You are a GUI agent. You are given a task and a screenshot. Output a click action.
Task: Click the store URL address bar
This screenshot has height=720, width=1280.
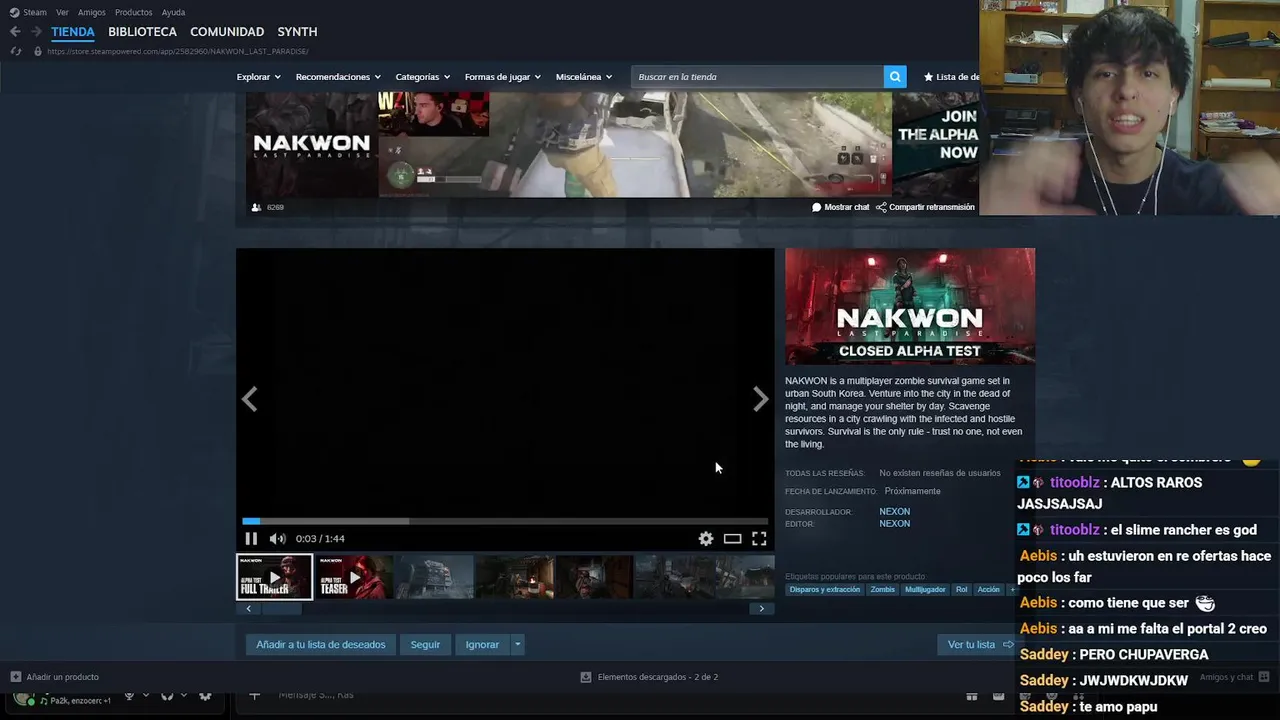pos(178,51)
